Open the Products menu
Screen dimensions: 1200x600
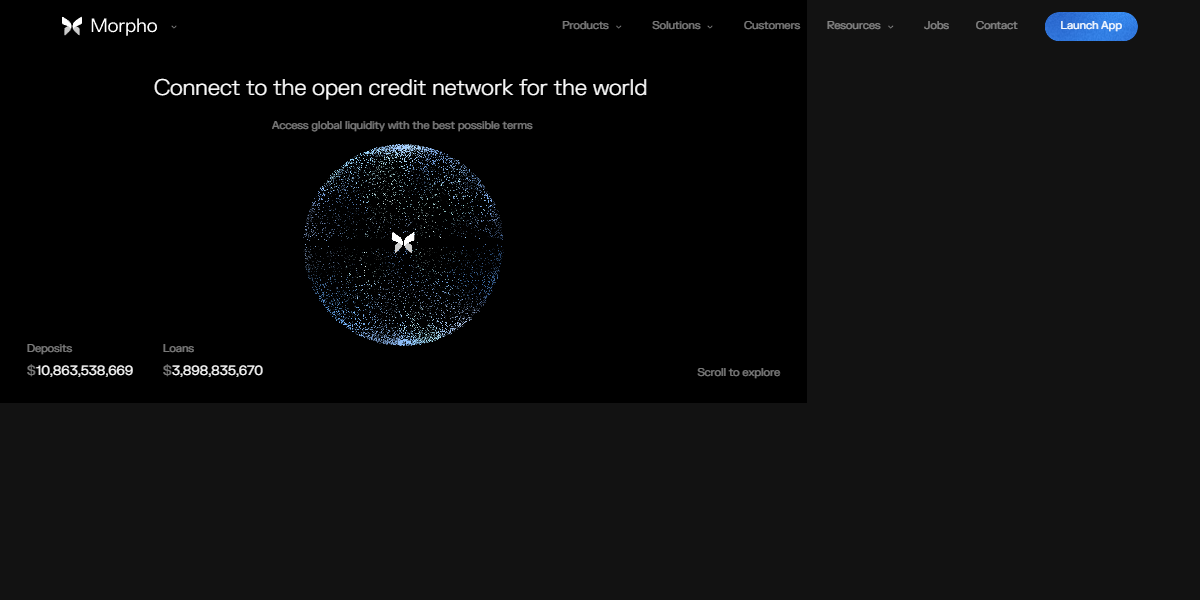[x=585, y=26]
